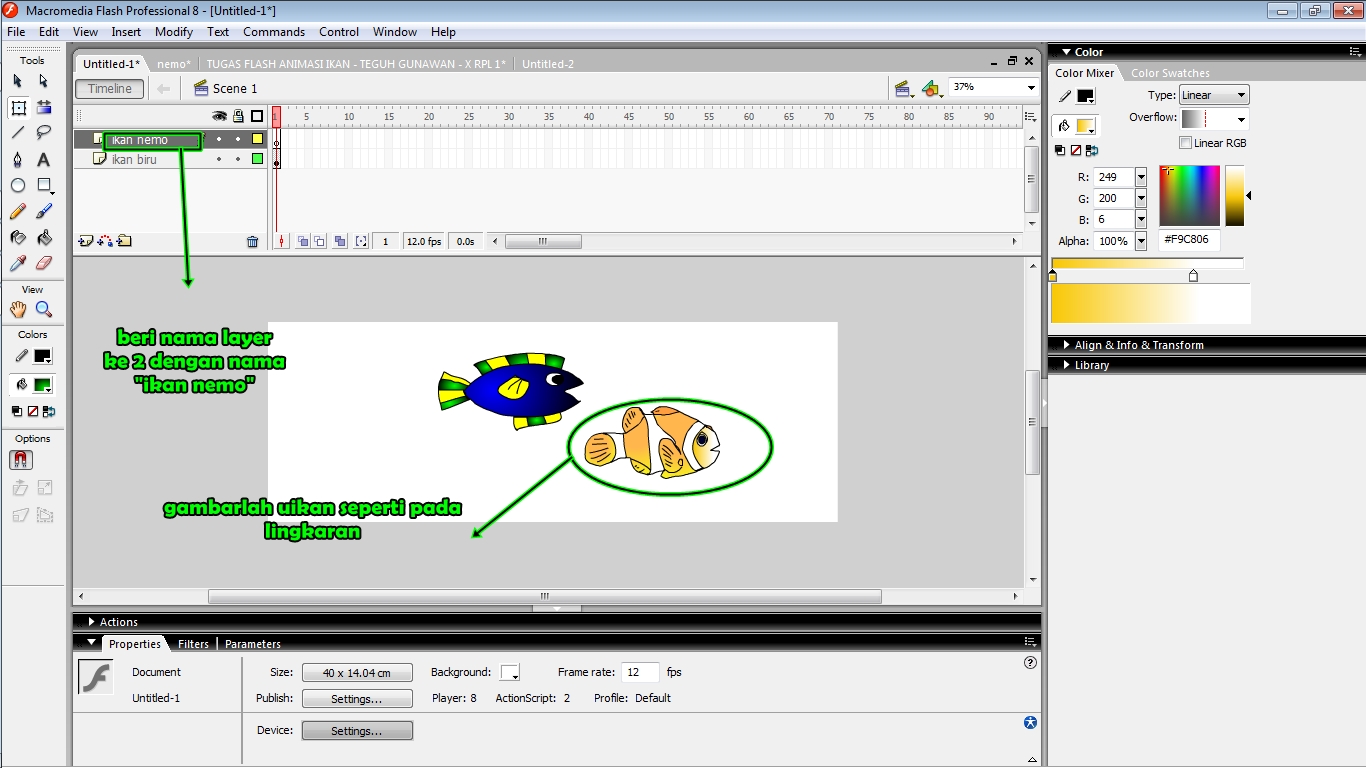Activate the Eraser tool
This screenshot has width=1366, height=768.
(44, 264)
